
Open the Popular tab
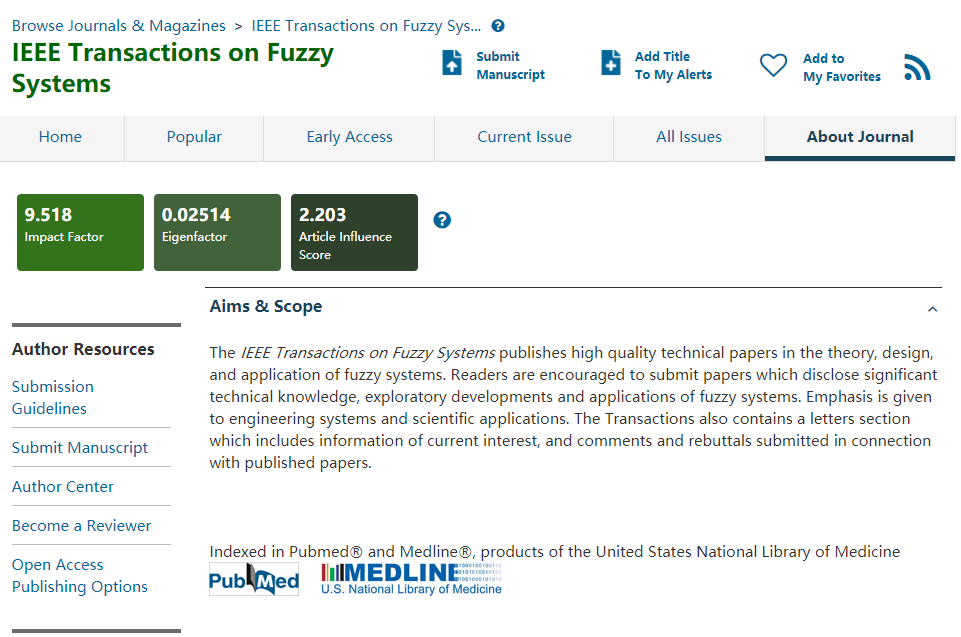pos(194,137)
